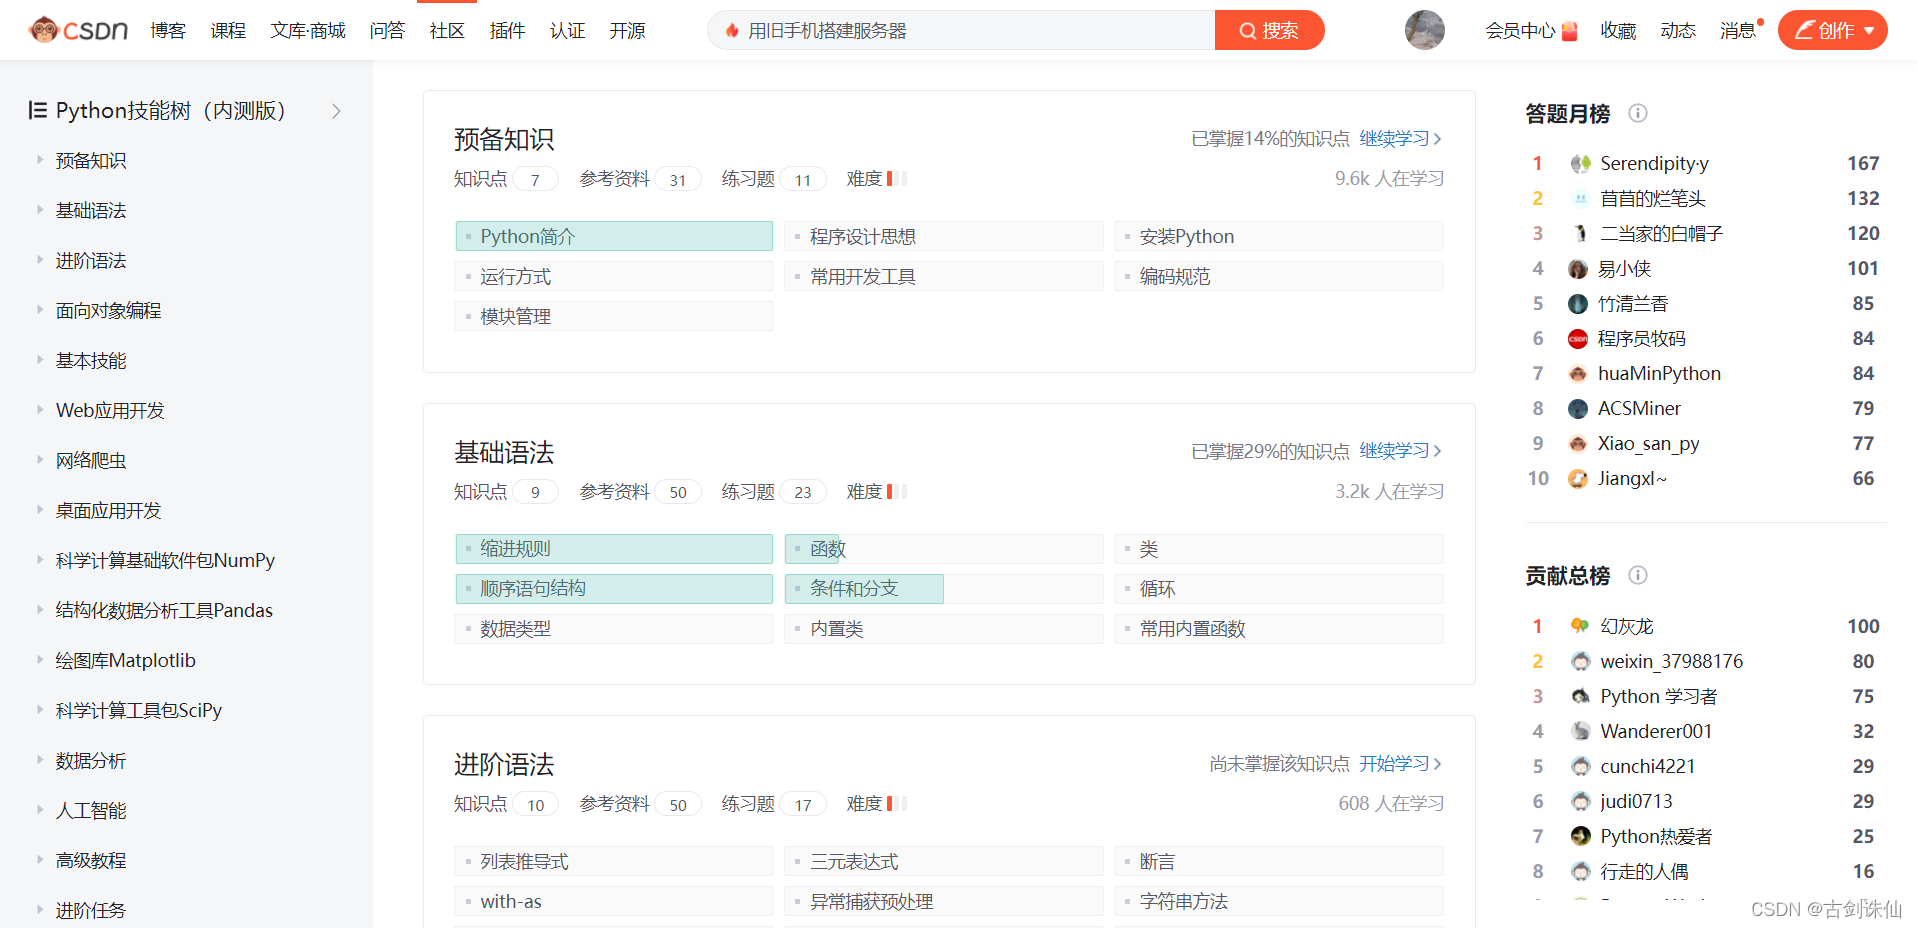Select 人工智能 in sidebar
Image resolution: width=1917 pixels, height=928 pixels.
(91, 810)
